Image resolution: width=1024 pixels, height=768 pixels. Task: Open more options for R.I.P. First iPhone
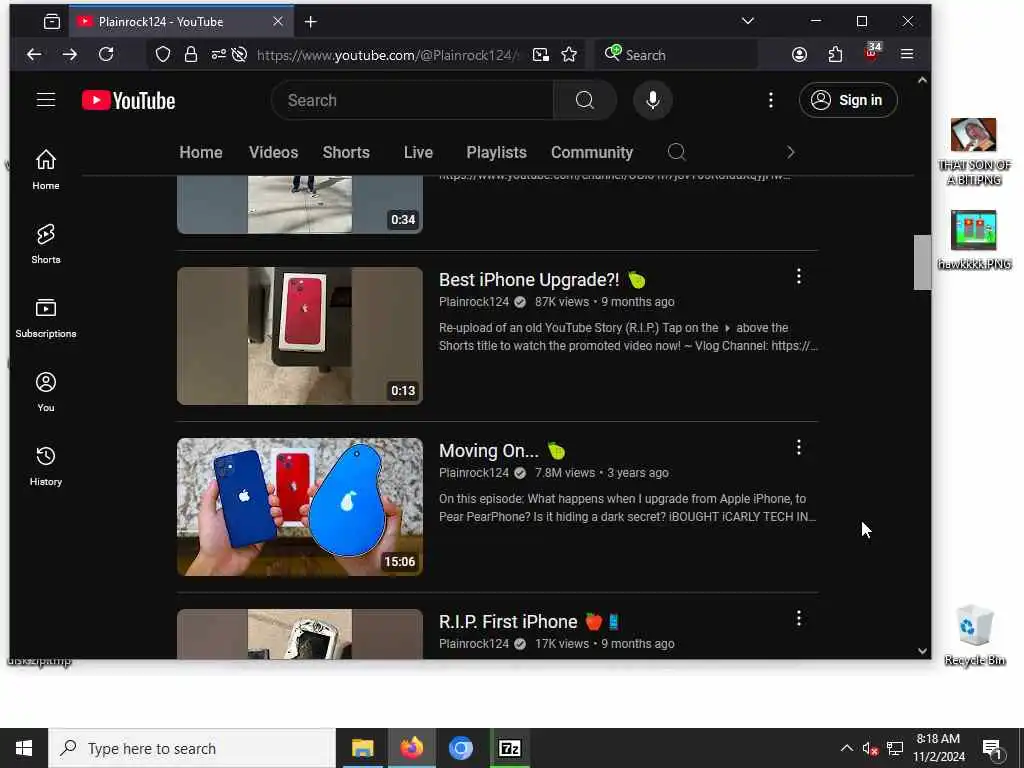[798, 618]
